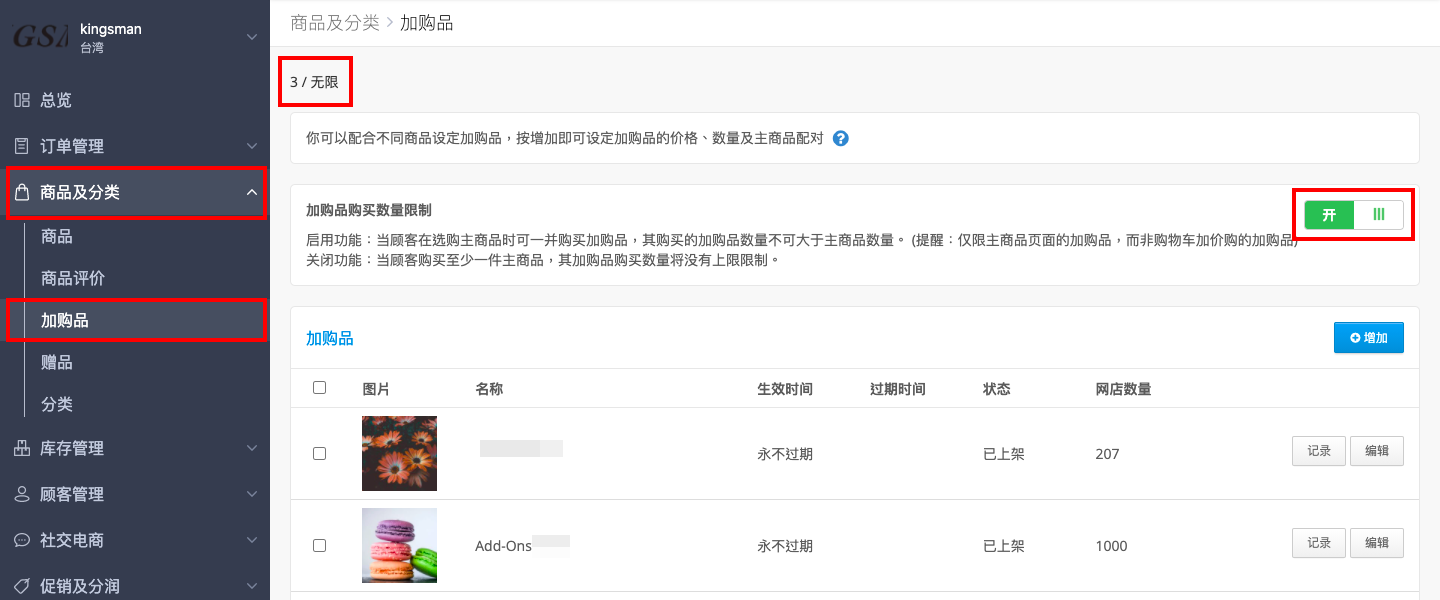Click the blue help question mark icon
The width and height of the screenshot is (1440, 600).
[x=841, y=139]
